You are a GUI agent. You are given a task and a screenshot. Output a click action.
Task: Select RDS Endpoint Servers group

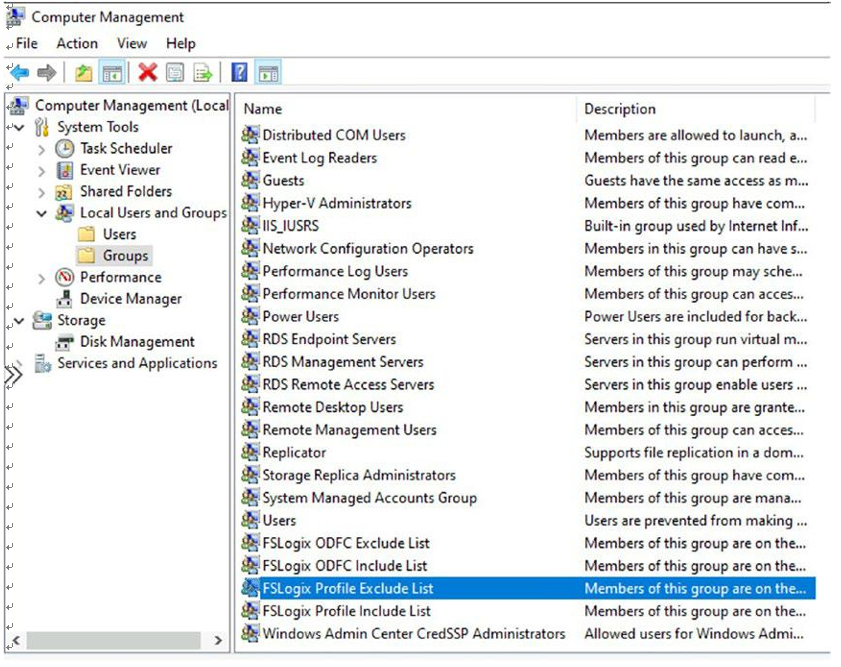click(x=329, y=339)
